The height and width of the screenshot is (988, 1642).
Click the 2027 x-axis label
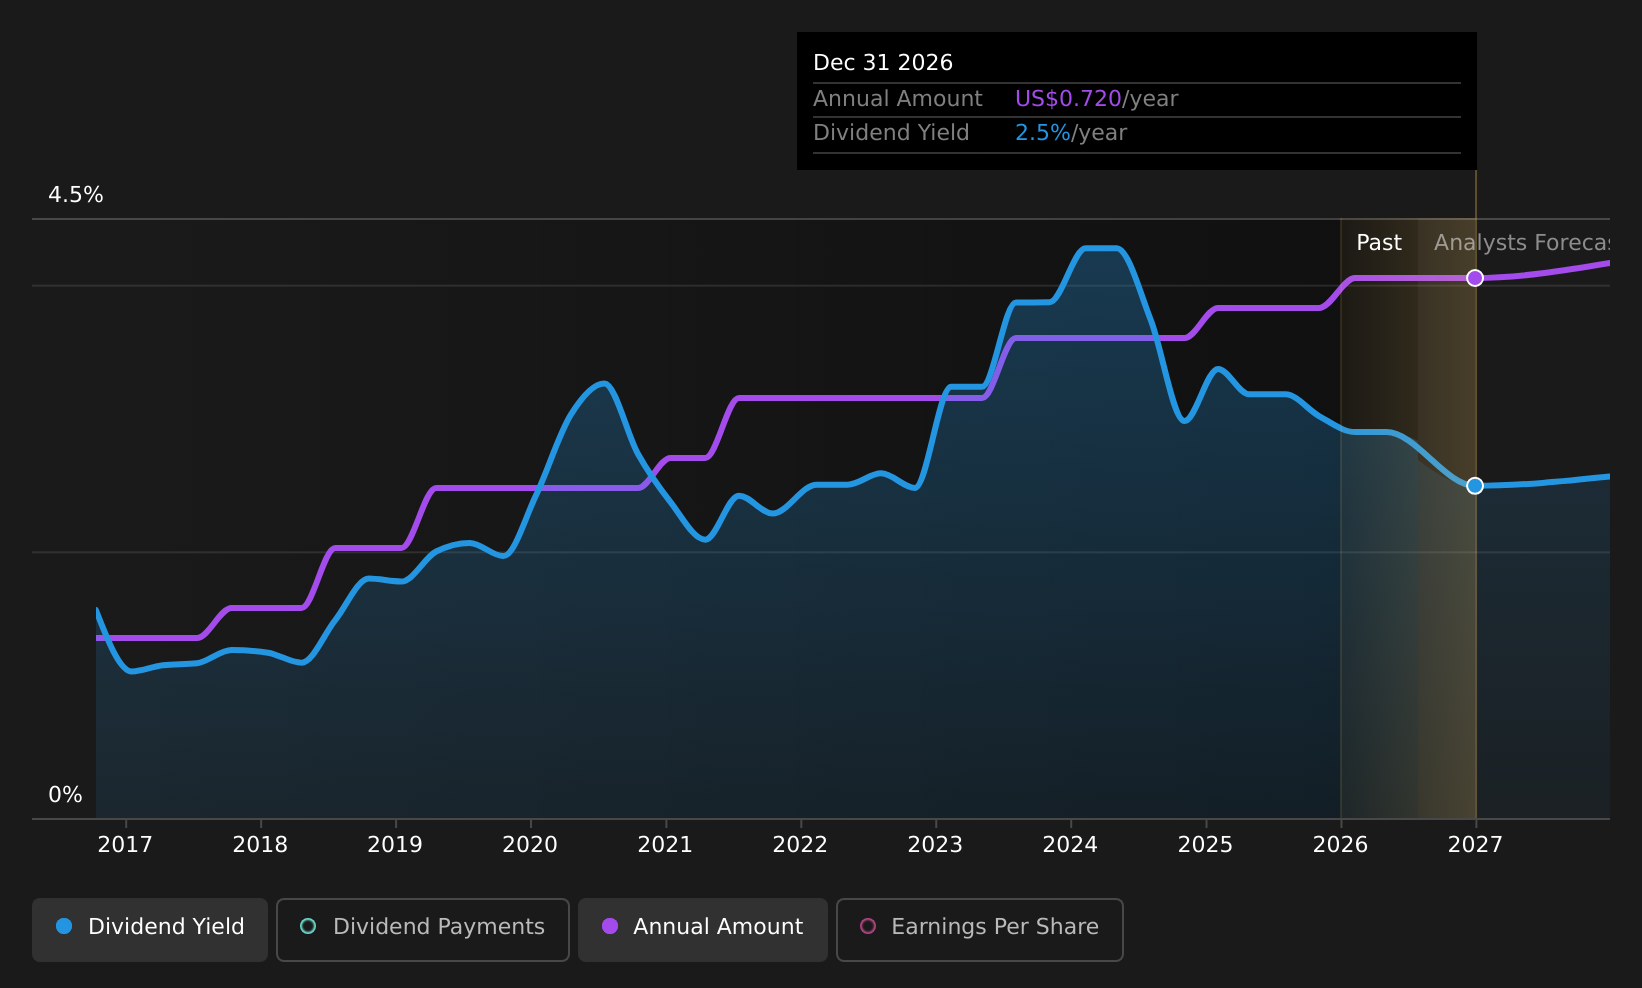click(x=1475, y=845)
